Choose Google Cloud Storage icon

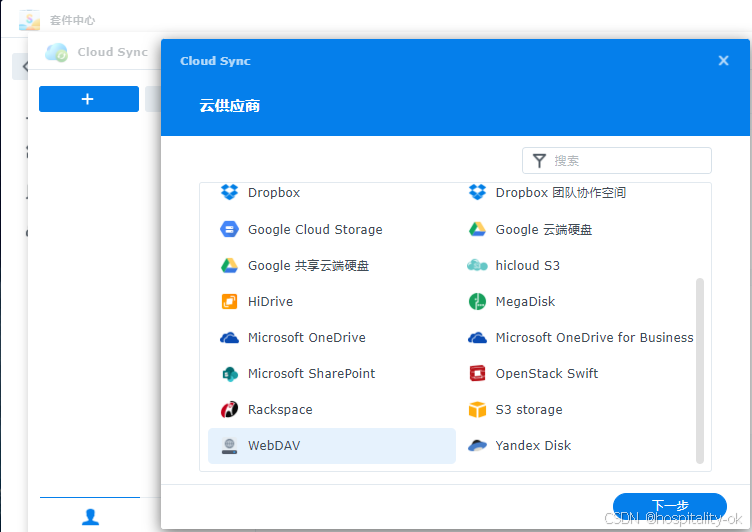[229, 229]
